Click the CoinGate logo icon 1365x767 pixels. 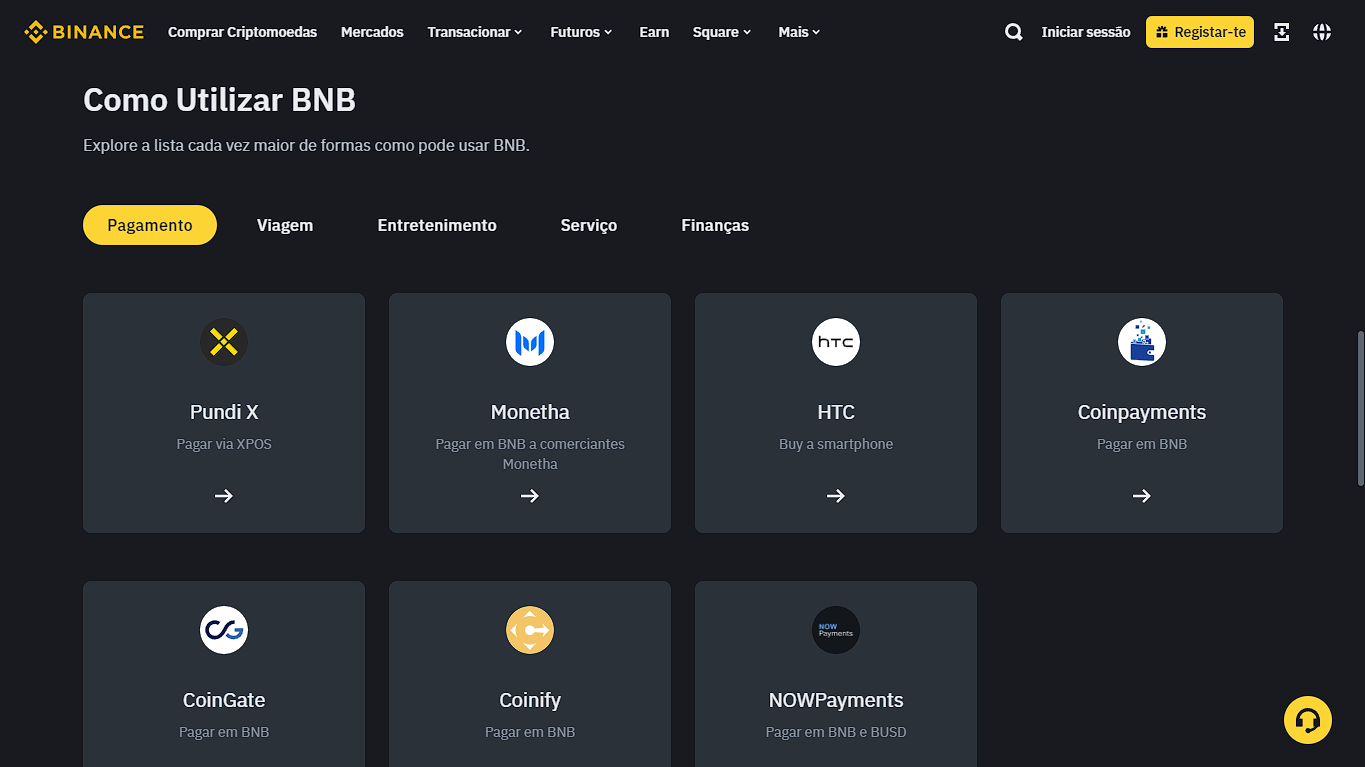click(x=223, y=630)
